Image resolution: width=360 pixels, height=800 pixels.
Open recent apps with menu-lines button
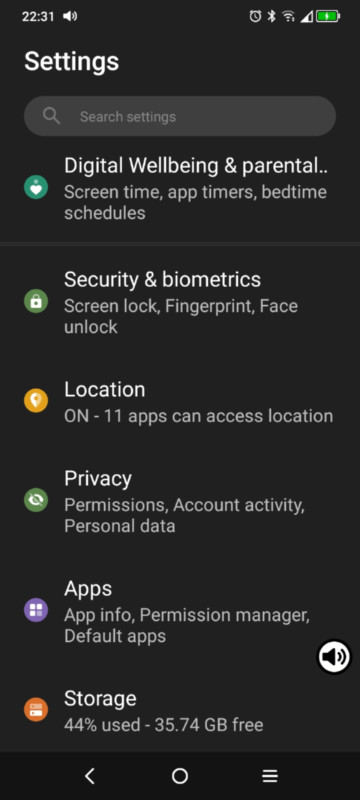tap(270, 776)
